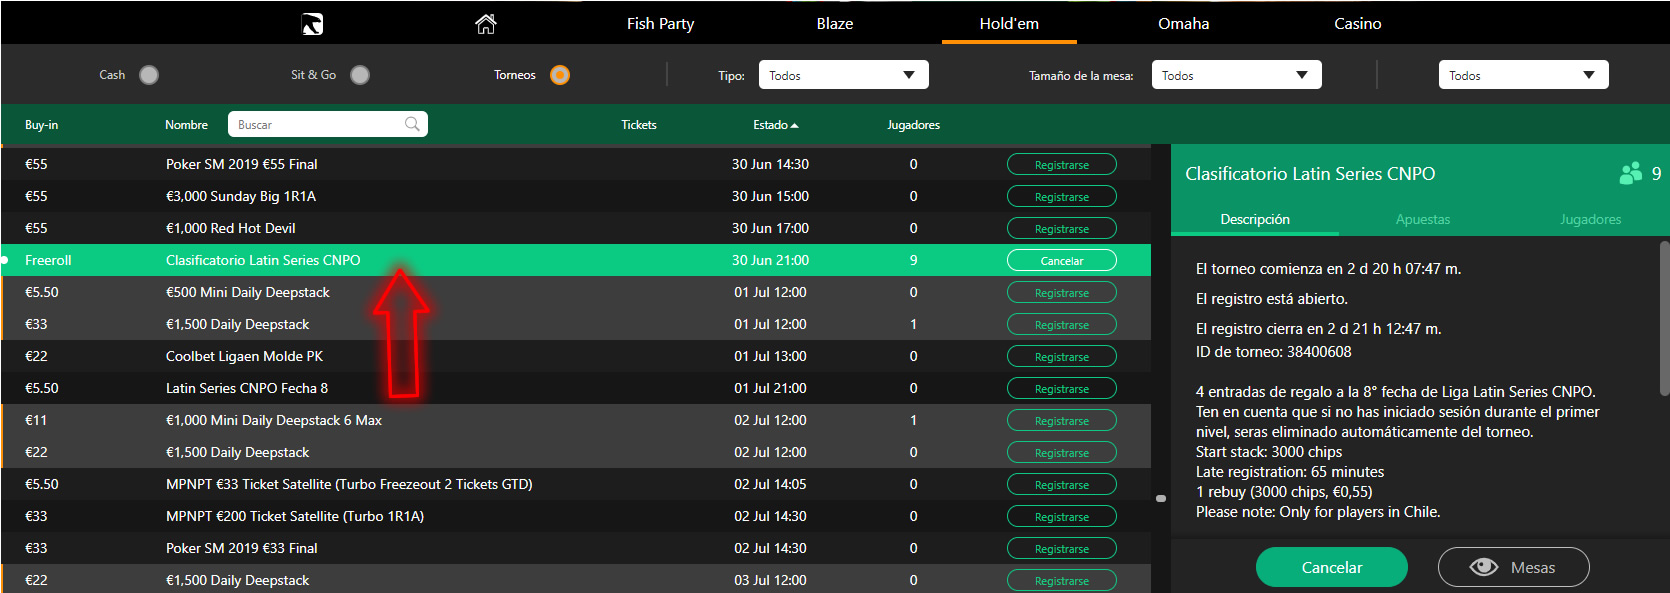Screen dimensions: 1670x593
Task: Select the Sit & Go radio button
Action: 360,75
